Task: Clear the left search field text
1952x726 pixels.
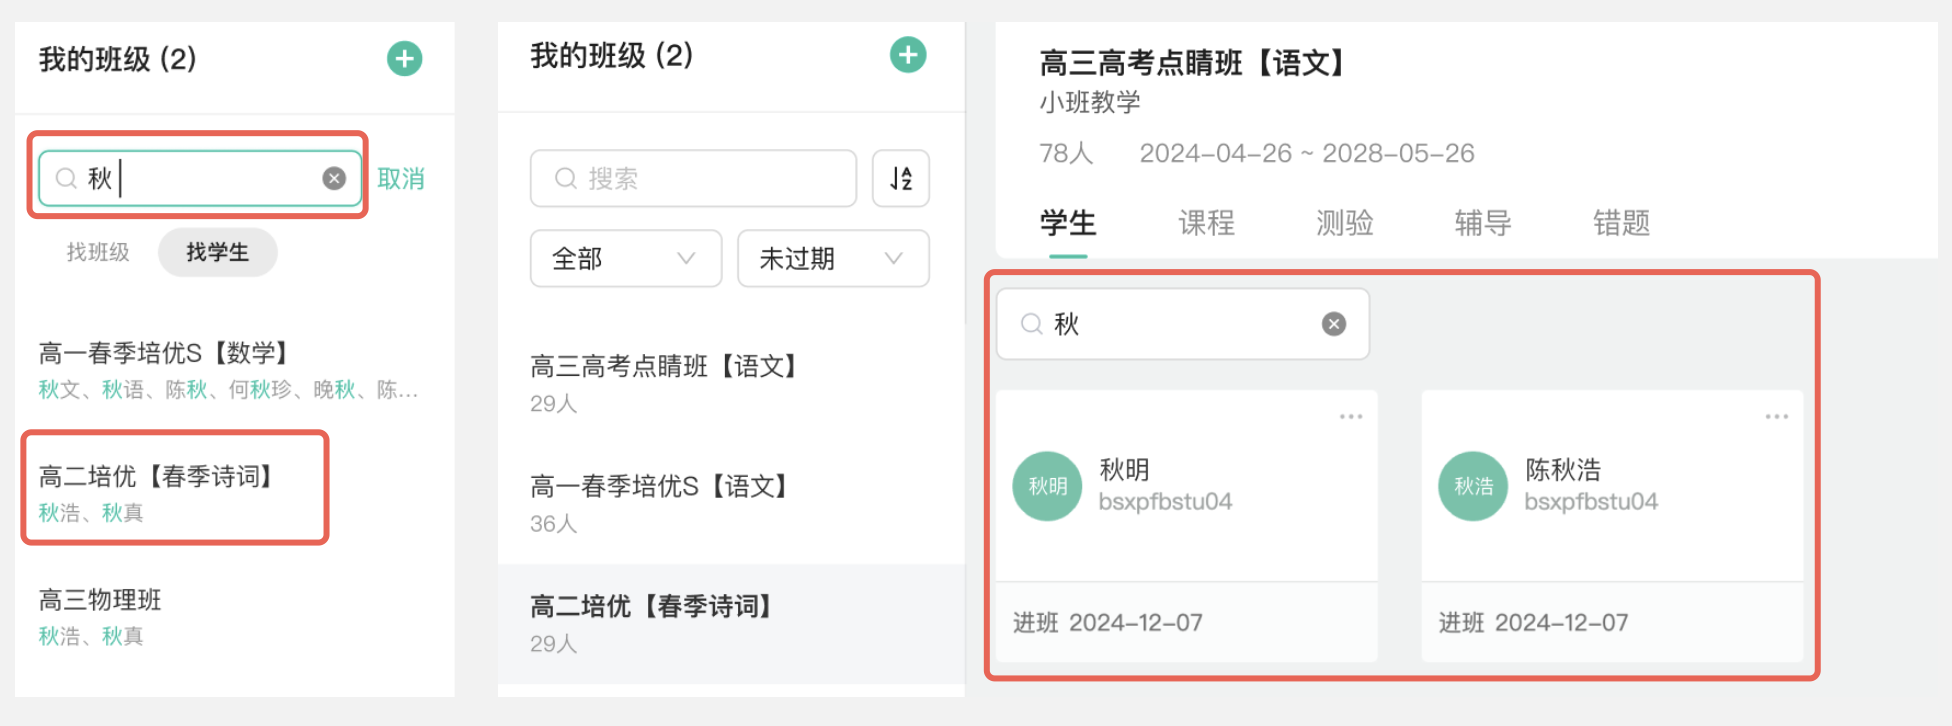Action: (334, 178)
